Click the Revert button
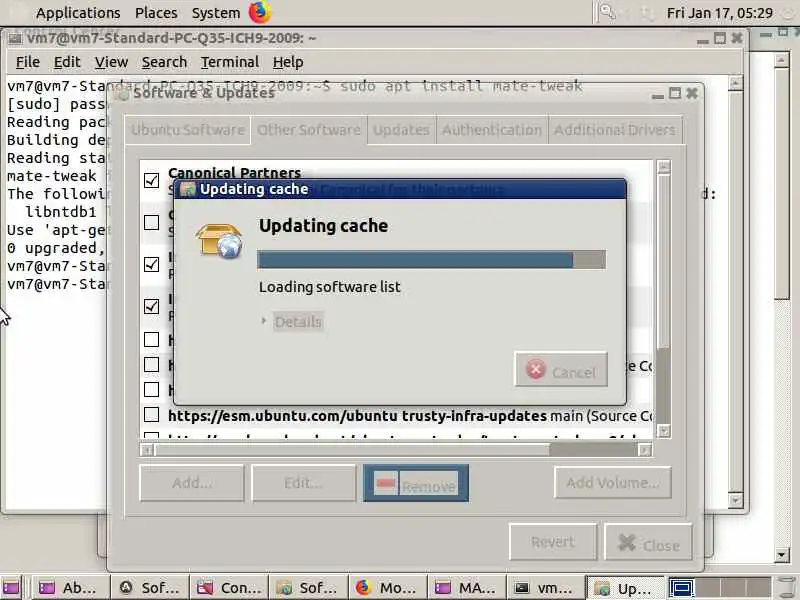800x600 pixels. point(553,542)
